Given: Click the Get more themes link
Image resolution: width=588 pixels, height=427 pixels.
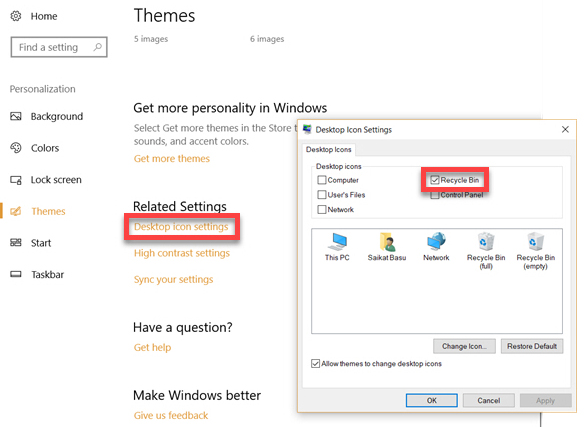Looking at the screenshot, I should pyautogui.click(x=172, y=159).
